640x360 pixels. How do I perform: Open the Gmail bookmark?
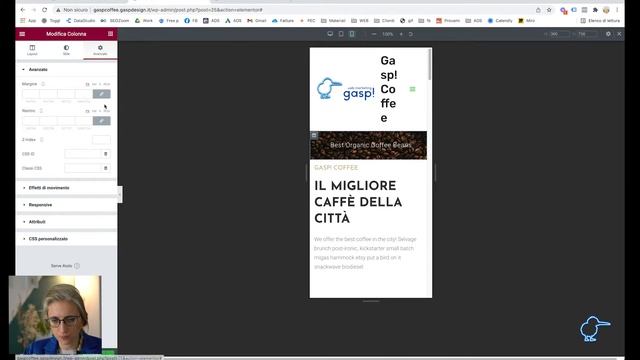point(257,20)
